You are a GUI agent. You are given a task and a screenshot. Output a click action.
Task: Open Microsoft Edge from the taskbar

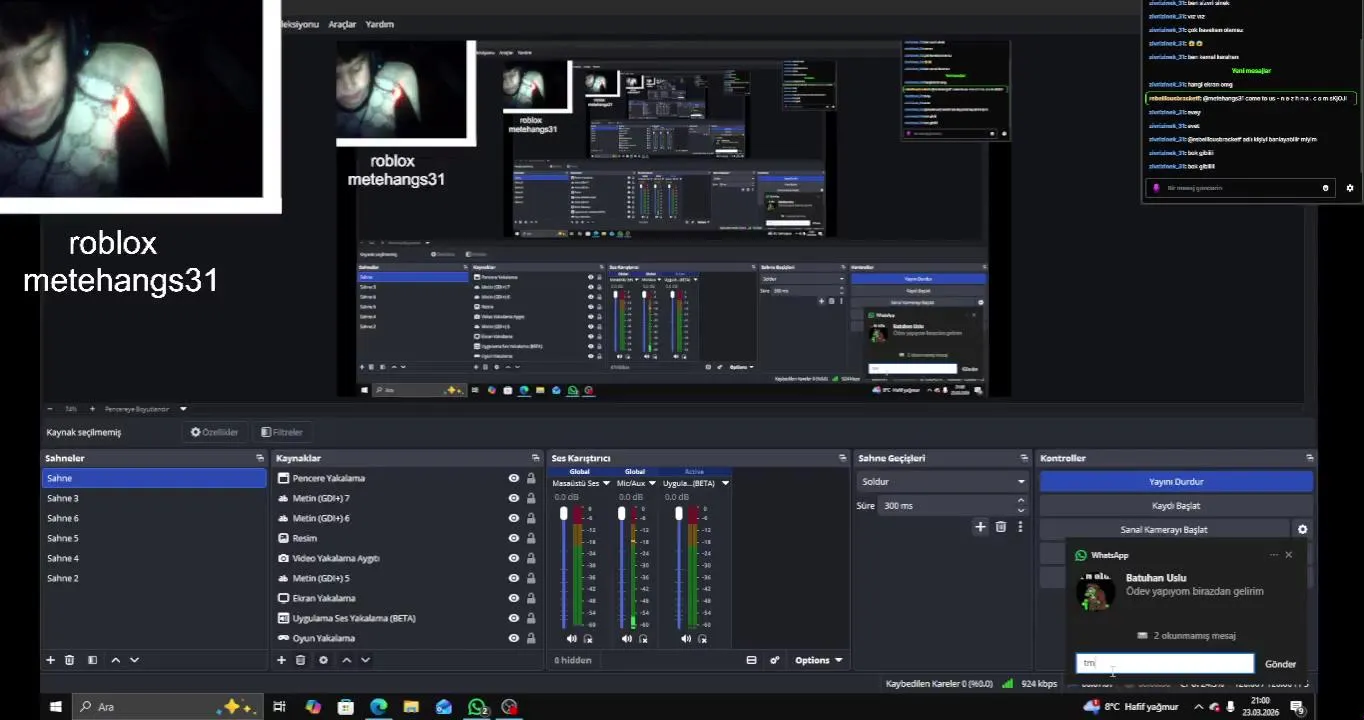coord(378,707)
